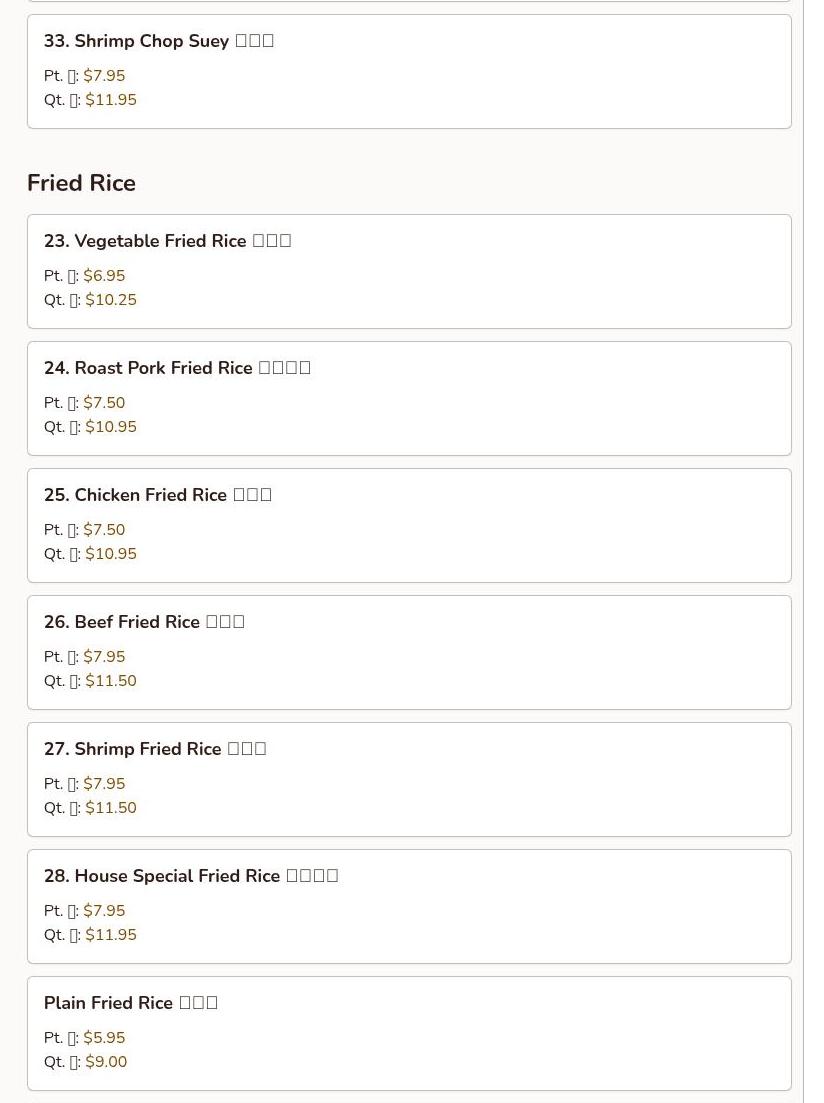
Task: Select the Fried Rice section heading
Action: 81,183
